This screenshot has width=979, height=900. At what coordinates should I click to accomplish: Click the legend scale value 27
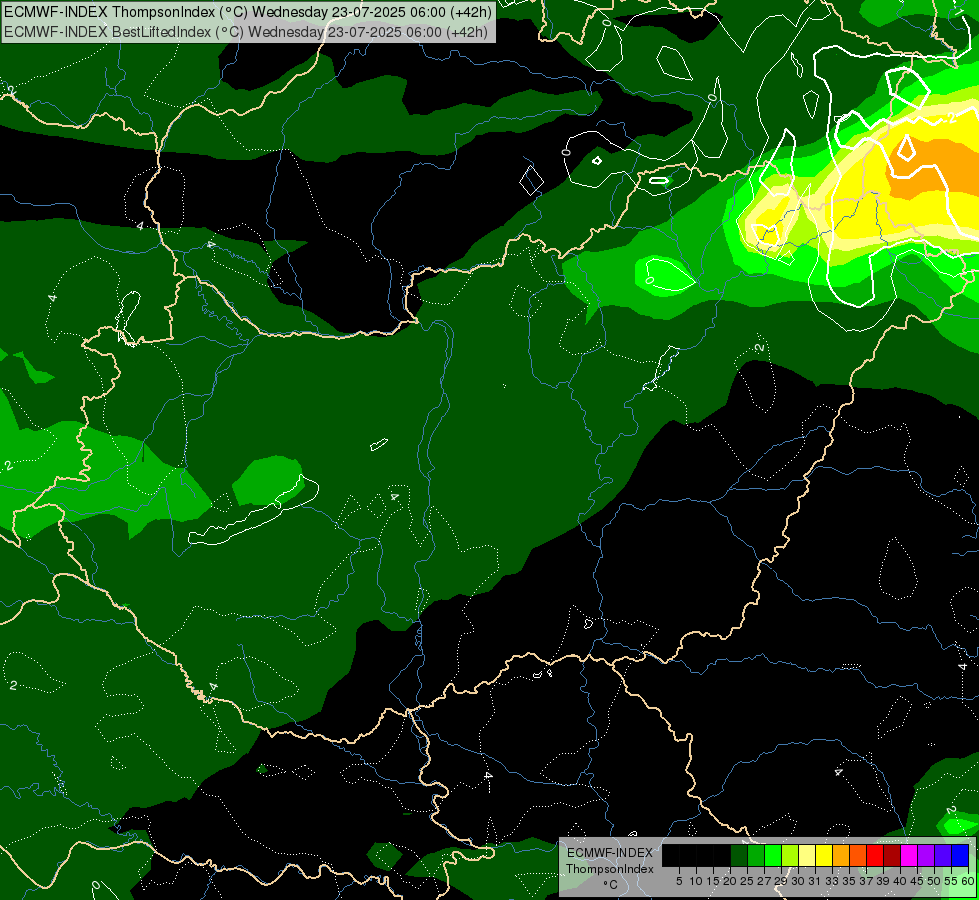coord(764,881)
